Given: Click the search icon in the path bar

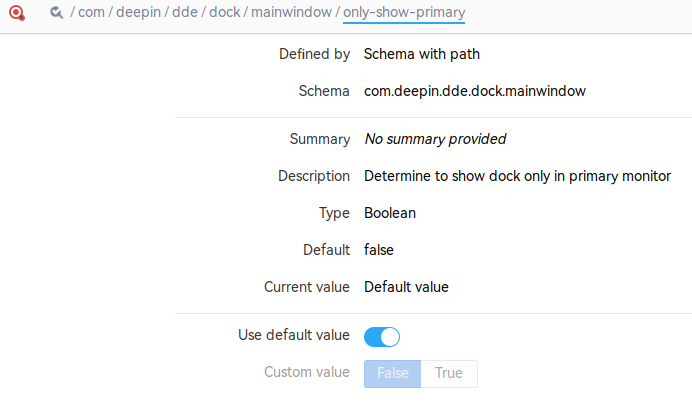Looking at the screenshot, I should pos(56,13).
